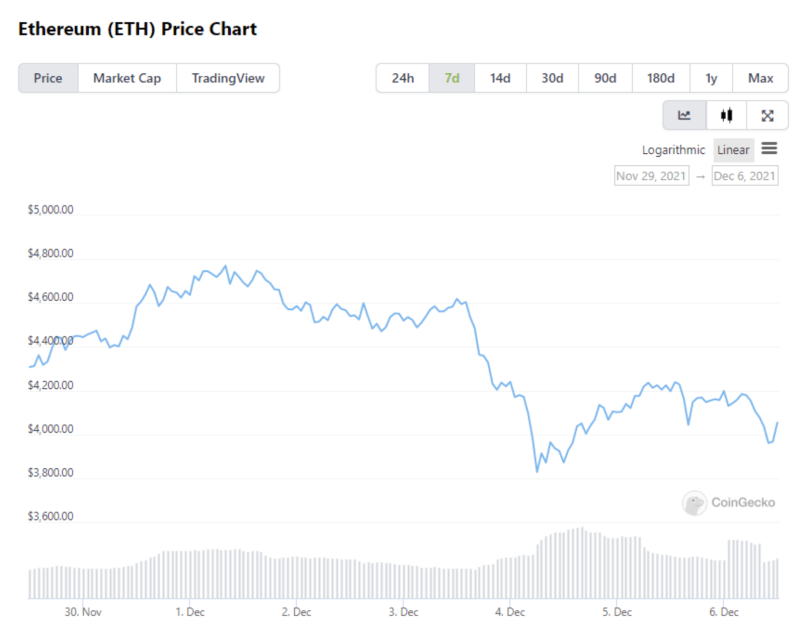View 1y price history
810x628 pixels.
[711, 78]
